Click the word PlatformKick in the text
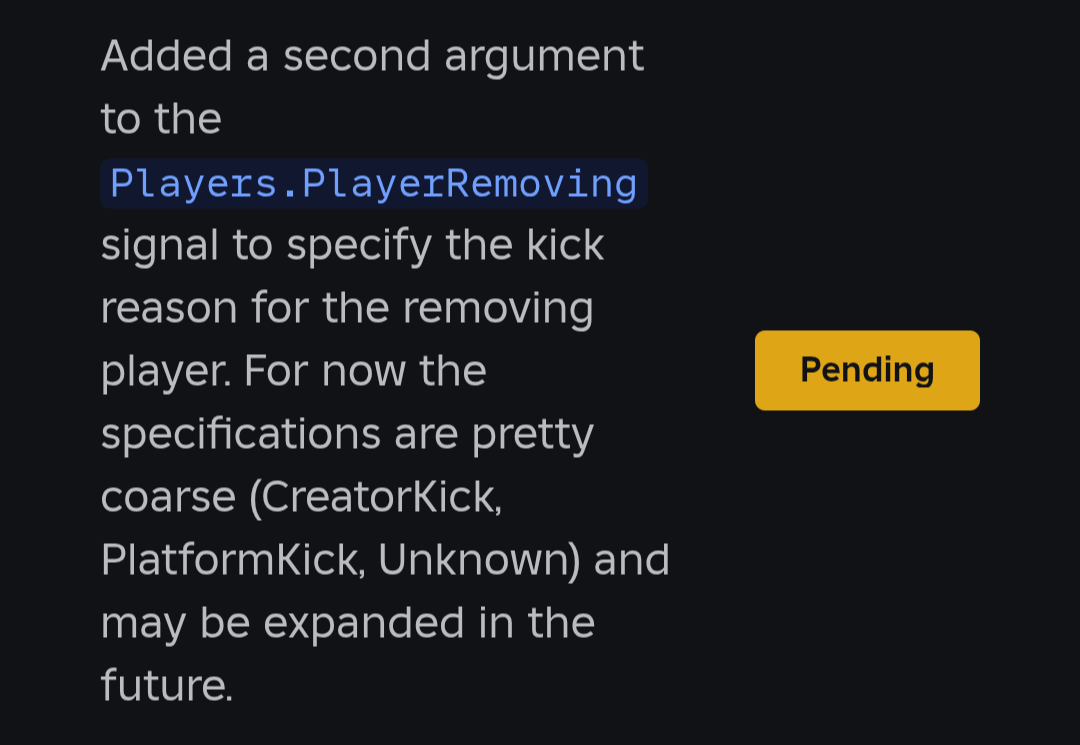Viewport: 1080px width, 745px height. click(224, 560)
